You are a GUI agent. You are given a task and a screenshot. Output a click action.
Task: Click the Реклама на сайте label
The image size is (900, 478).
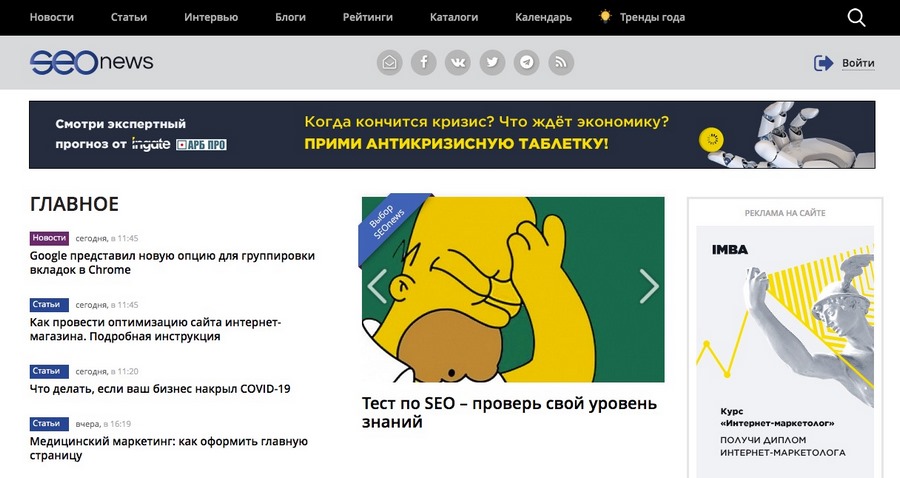tap(785, 213)
